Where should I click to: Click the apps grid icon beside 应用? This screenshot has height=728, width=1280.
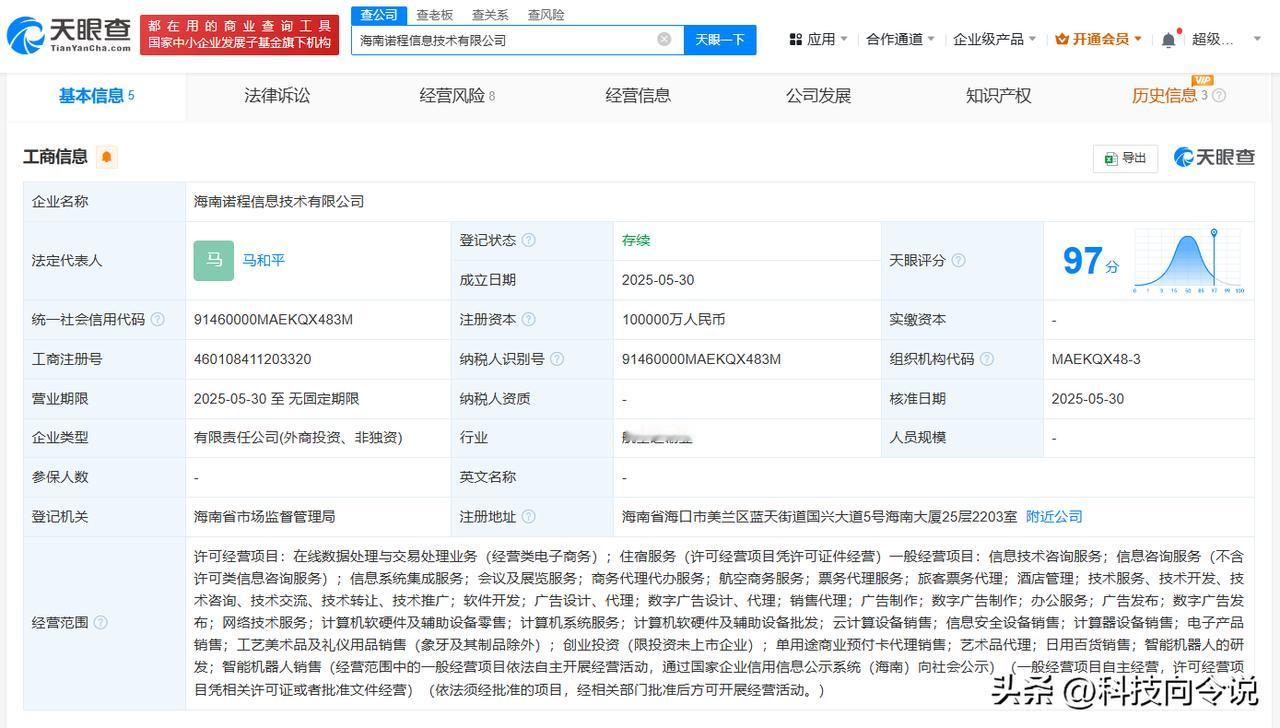pos(796,39)
